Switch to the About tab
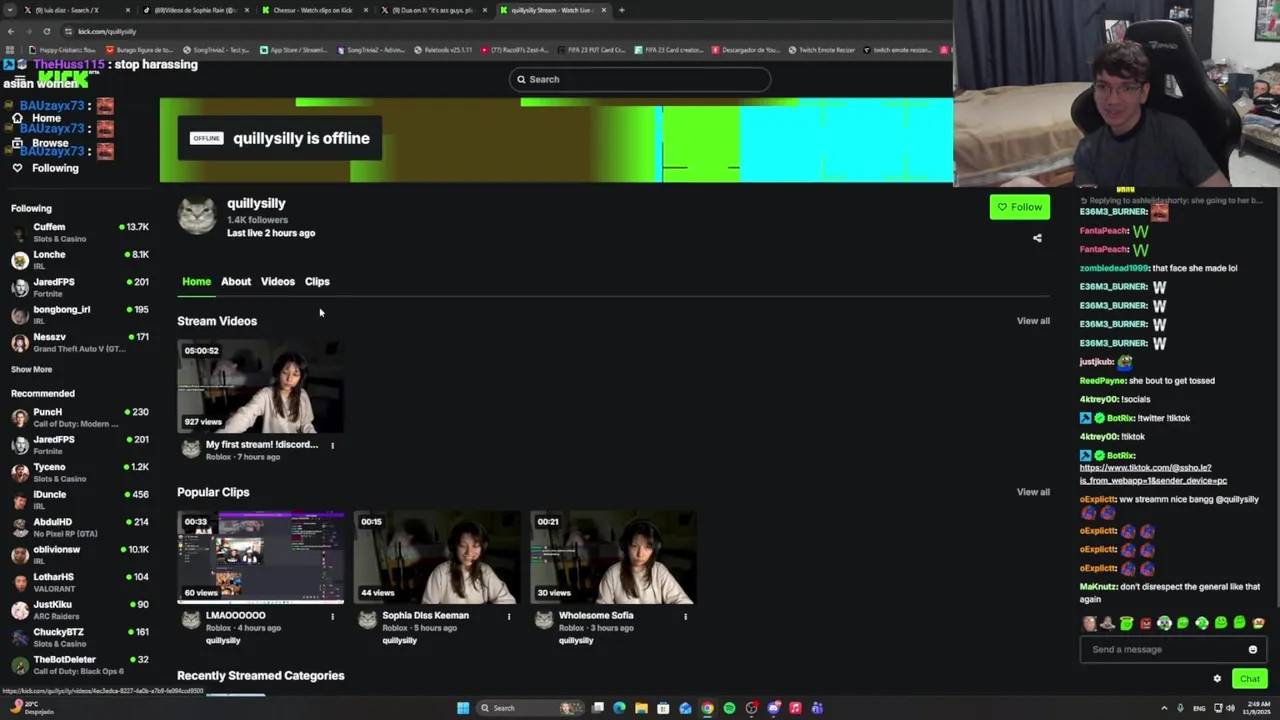 pos(236,282)
